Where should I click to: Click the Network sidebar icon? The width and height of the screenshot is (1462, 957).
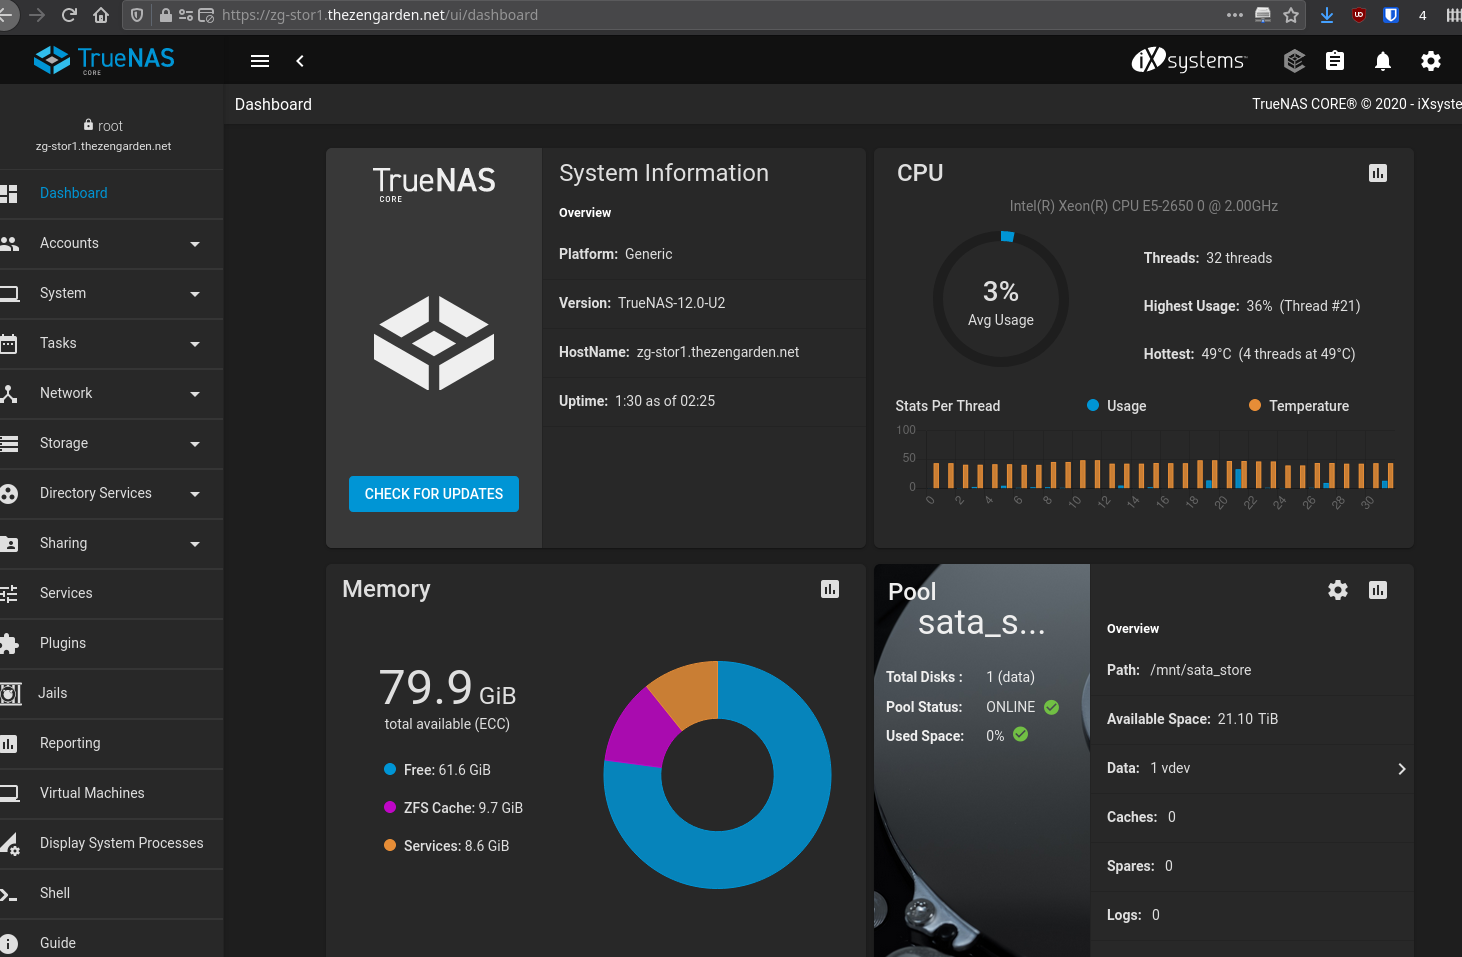[x=9, y=394]
